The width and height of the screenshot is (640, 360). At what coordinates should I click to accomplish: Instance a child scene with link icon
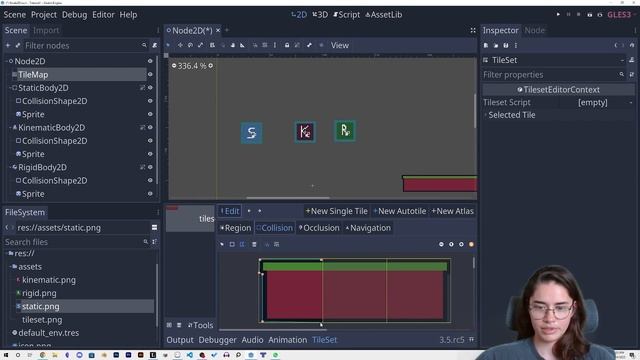coord(18,45)
